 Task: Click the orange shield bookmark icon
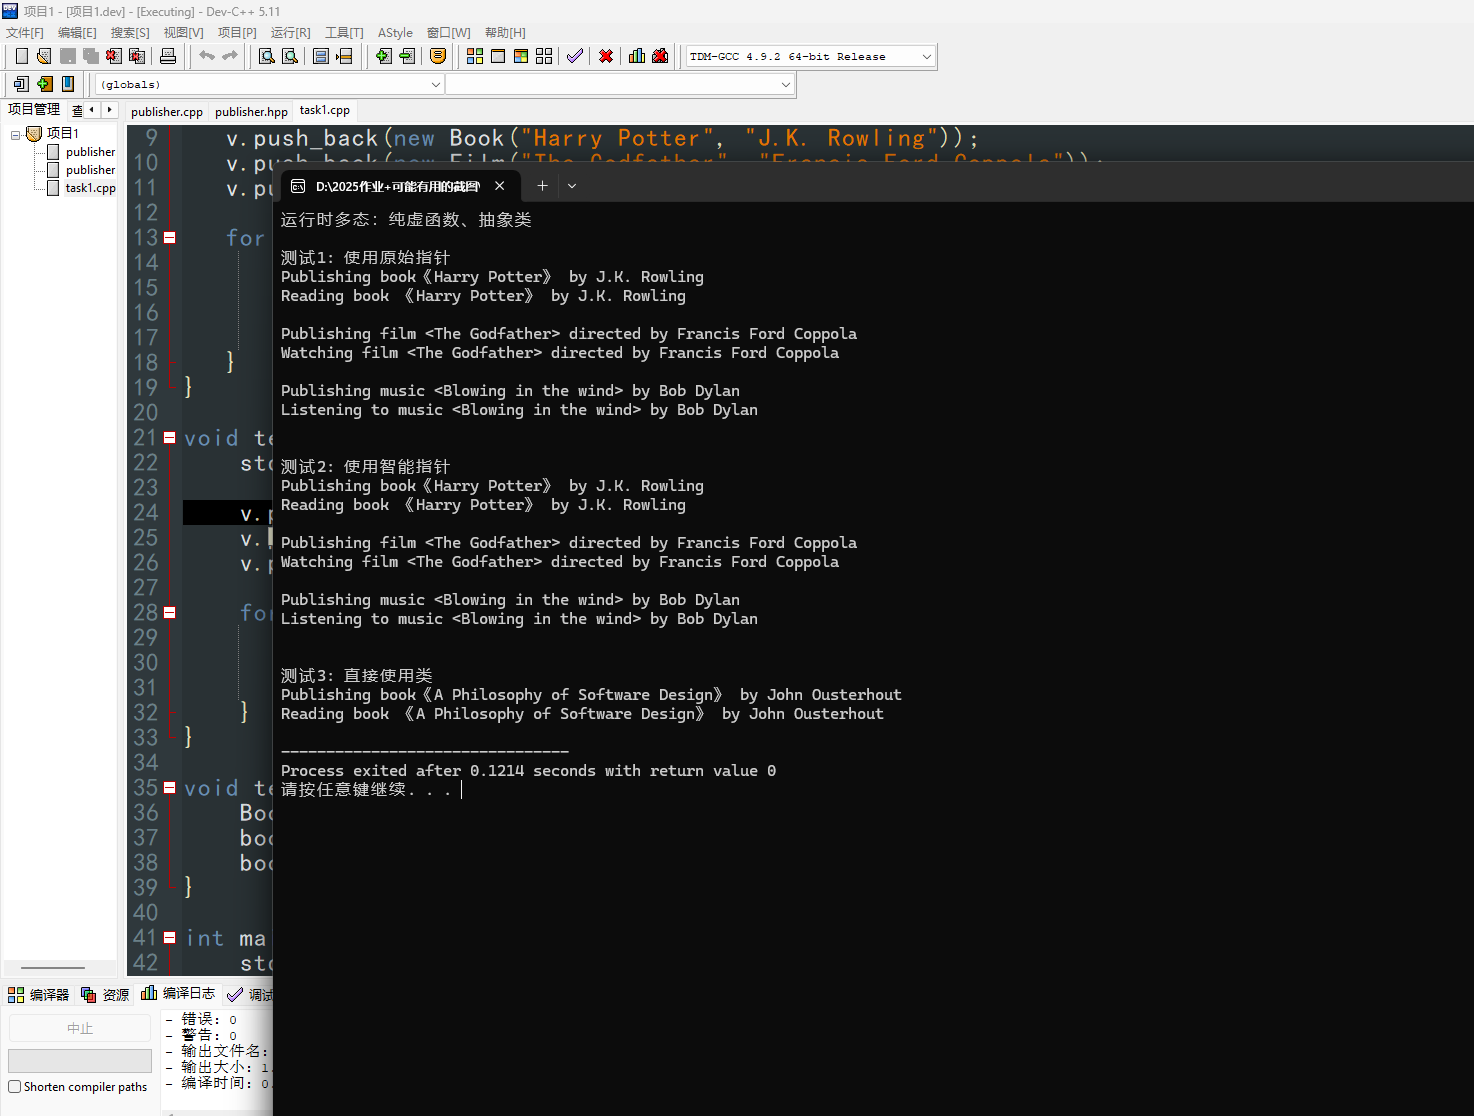(x=437, y=56)
